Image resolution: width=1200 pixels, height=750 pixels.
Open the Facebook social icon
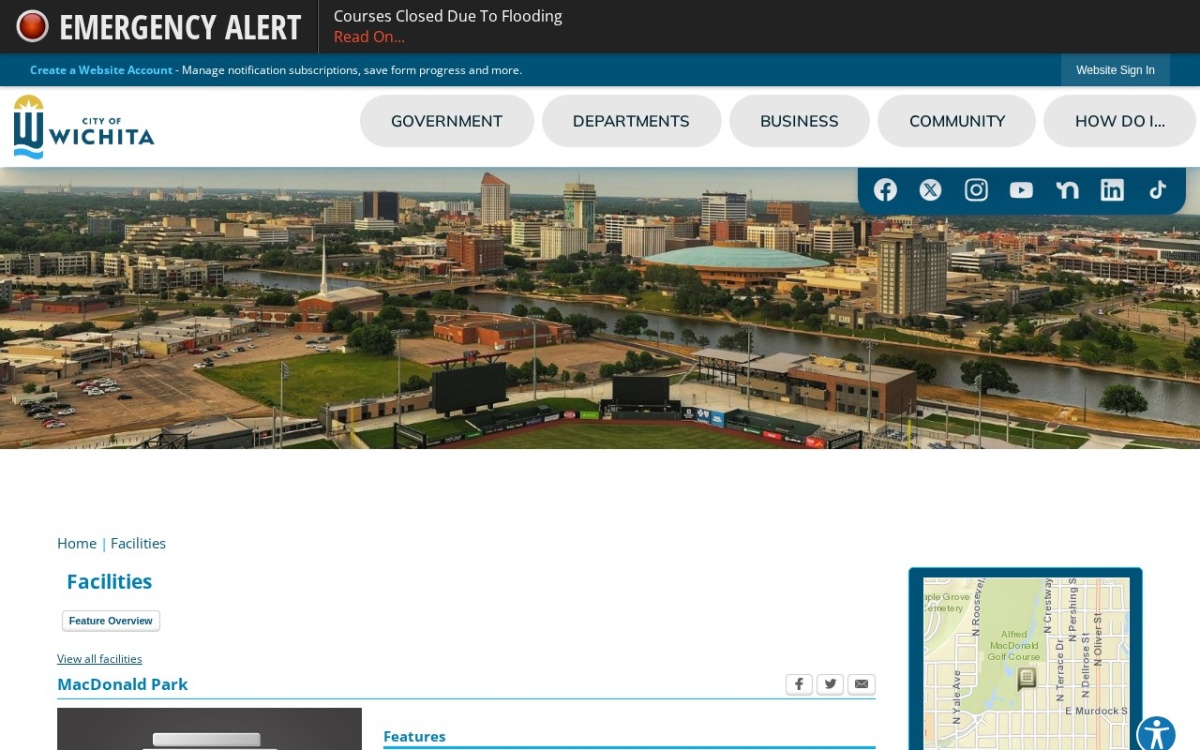coord(885,190)
